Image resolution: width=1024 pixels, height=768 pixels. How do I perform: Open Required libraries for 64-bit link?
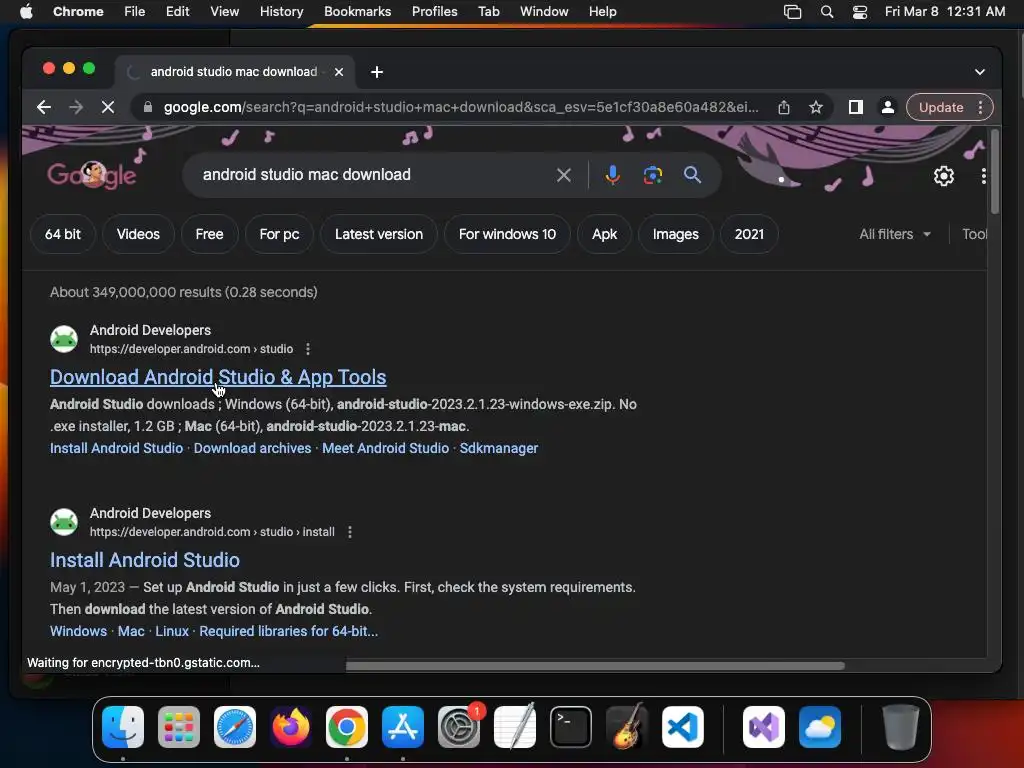pos(289,631)
